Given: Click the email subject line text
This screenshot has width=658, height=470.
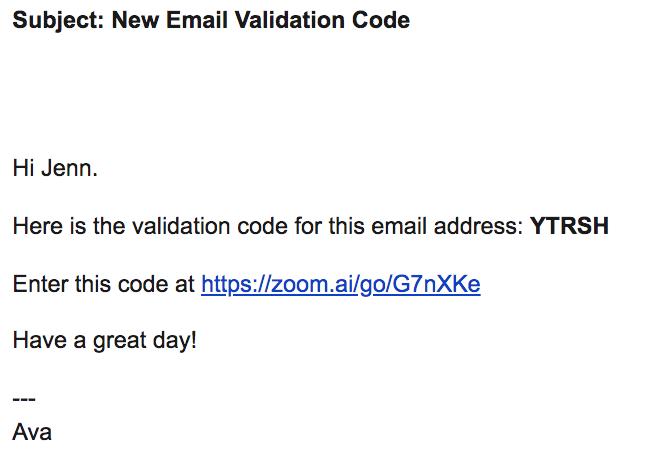Looking at the screenshot, I should coord(211,20).
